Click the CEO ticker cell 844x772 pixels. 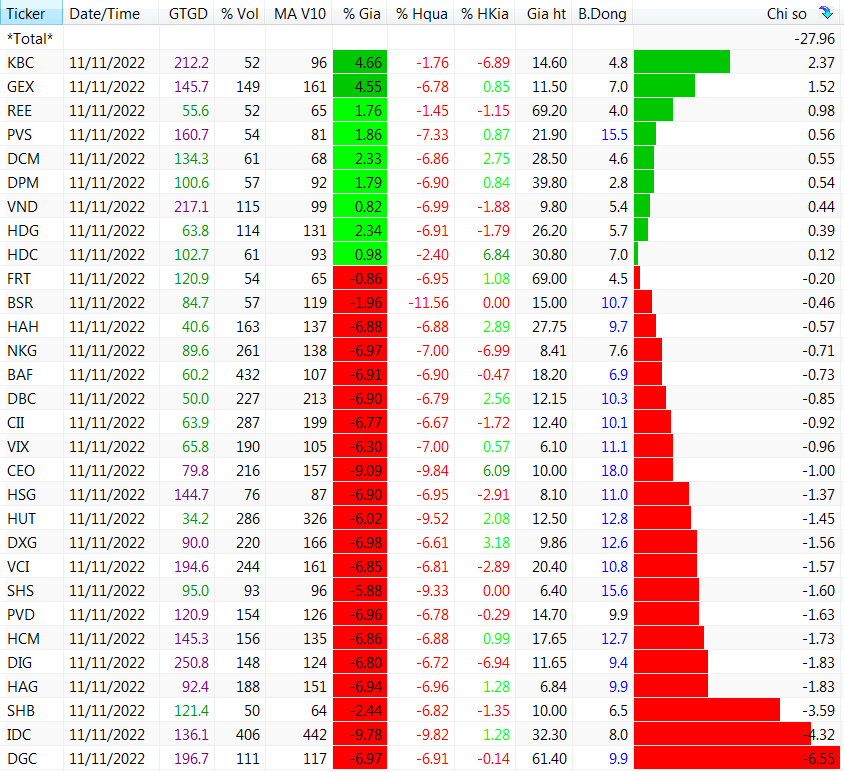[x=20, y=471]
